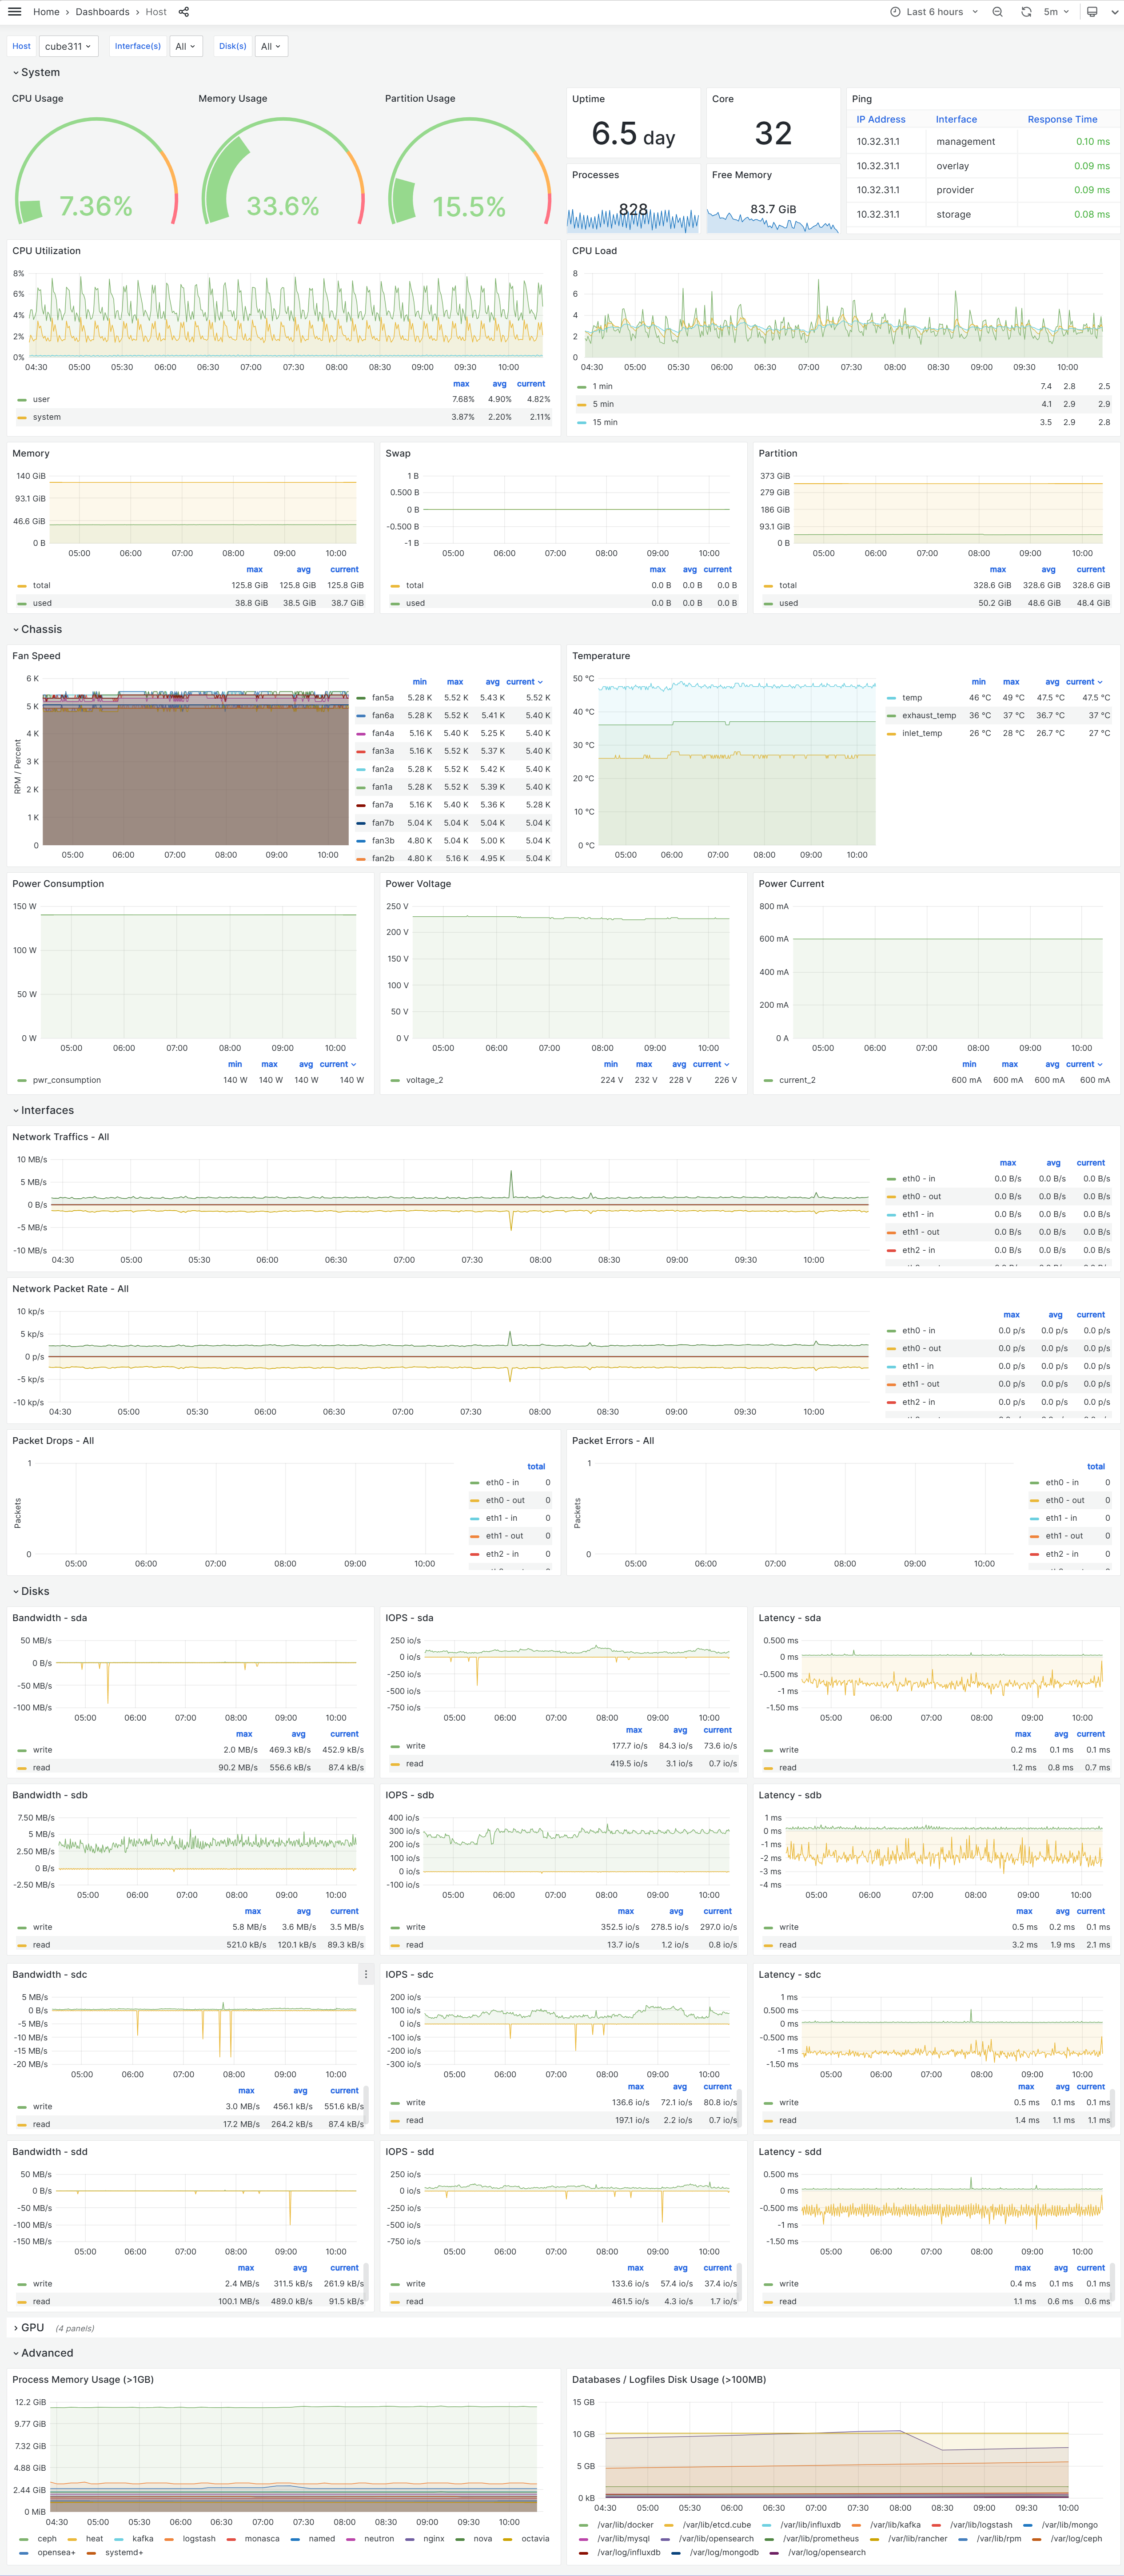Viewport: 1124px width, 2576px height.
Task: Open the Partition Usage panel title
Action: [x=420, y=98]
